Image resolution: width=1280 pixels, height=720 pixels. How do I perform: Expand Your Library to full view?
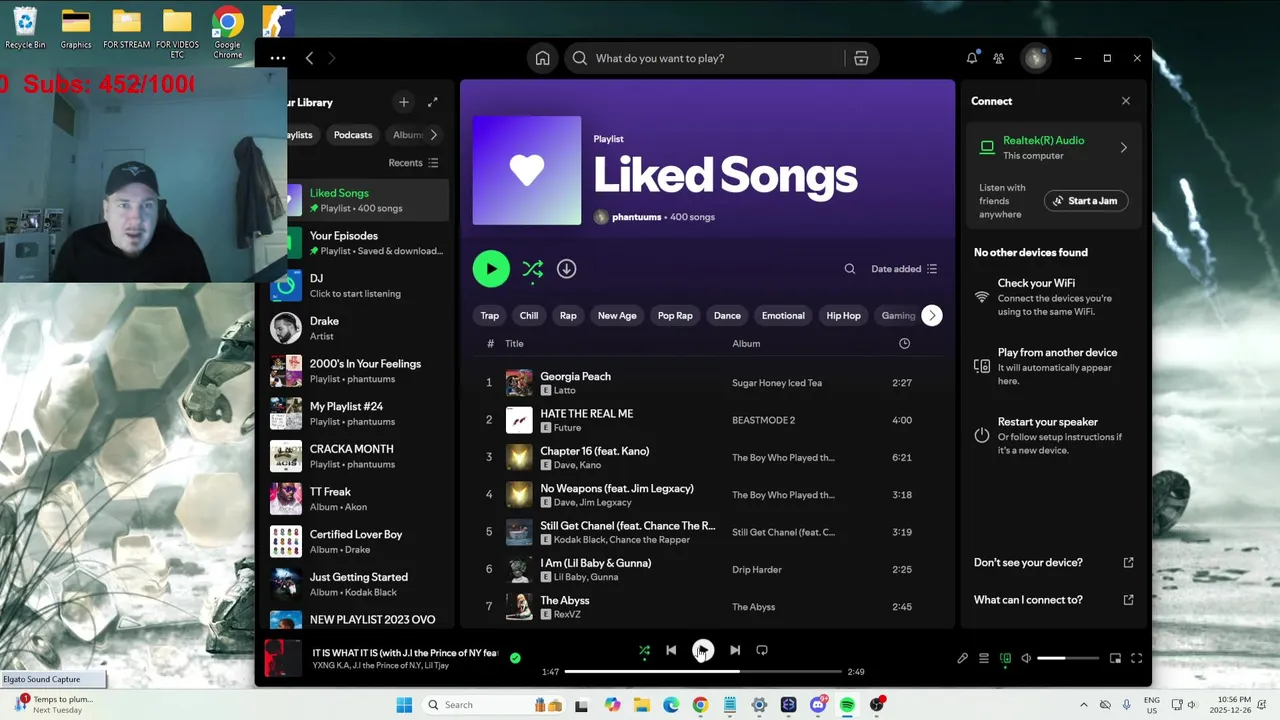[x=433, y=102]
